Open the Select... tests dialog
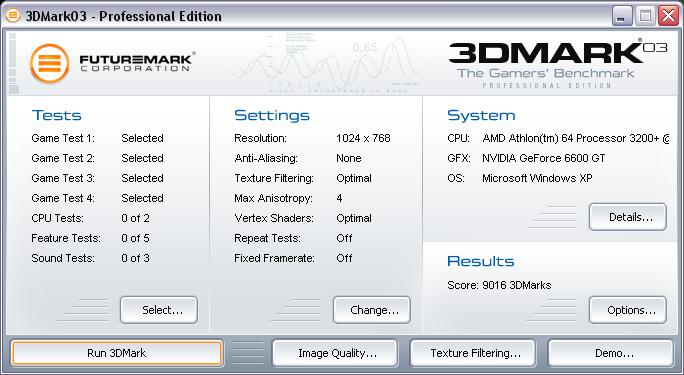This screenshot has width=684, height=375. pos(159,310)
